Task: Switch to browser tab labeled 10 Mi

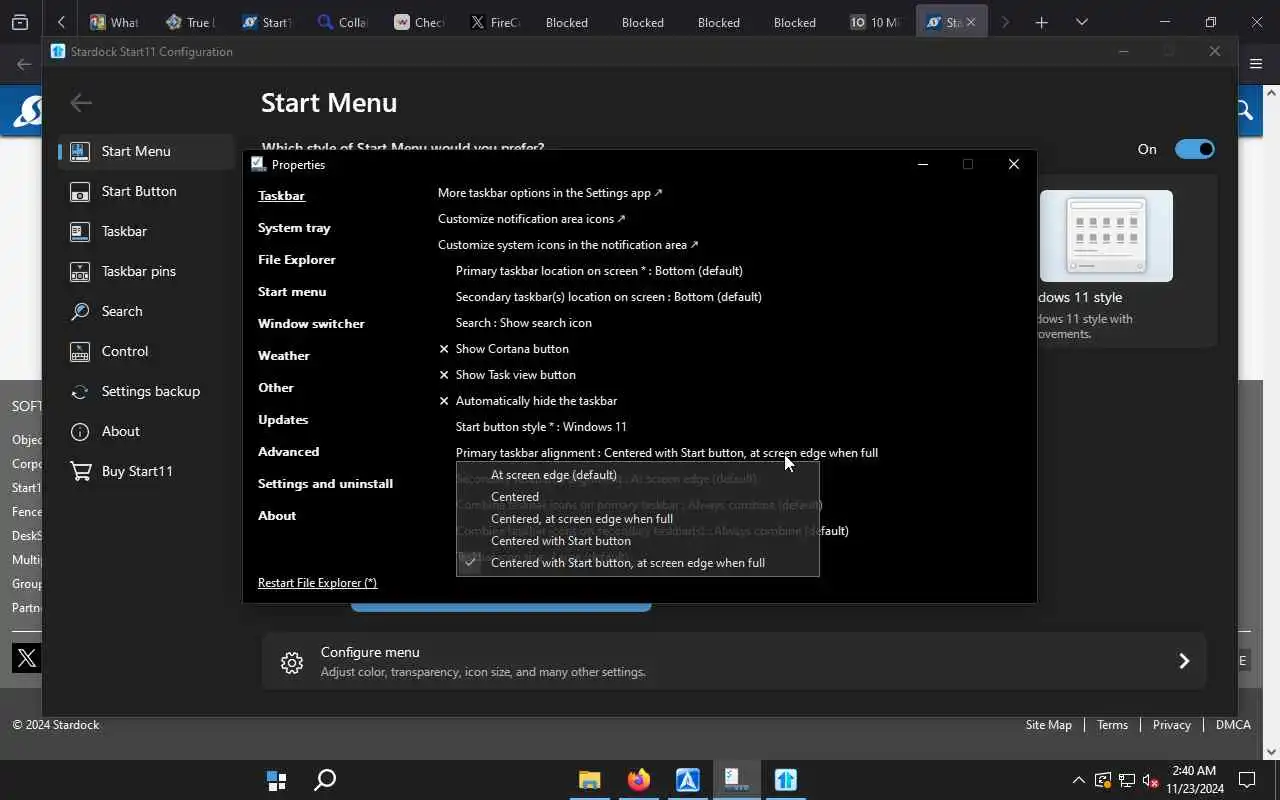Action: [x=874, y=22]
